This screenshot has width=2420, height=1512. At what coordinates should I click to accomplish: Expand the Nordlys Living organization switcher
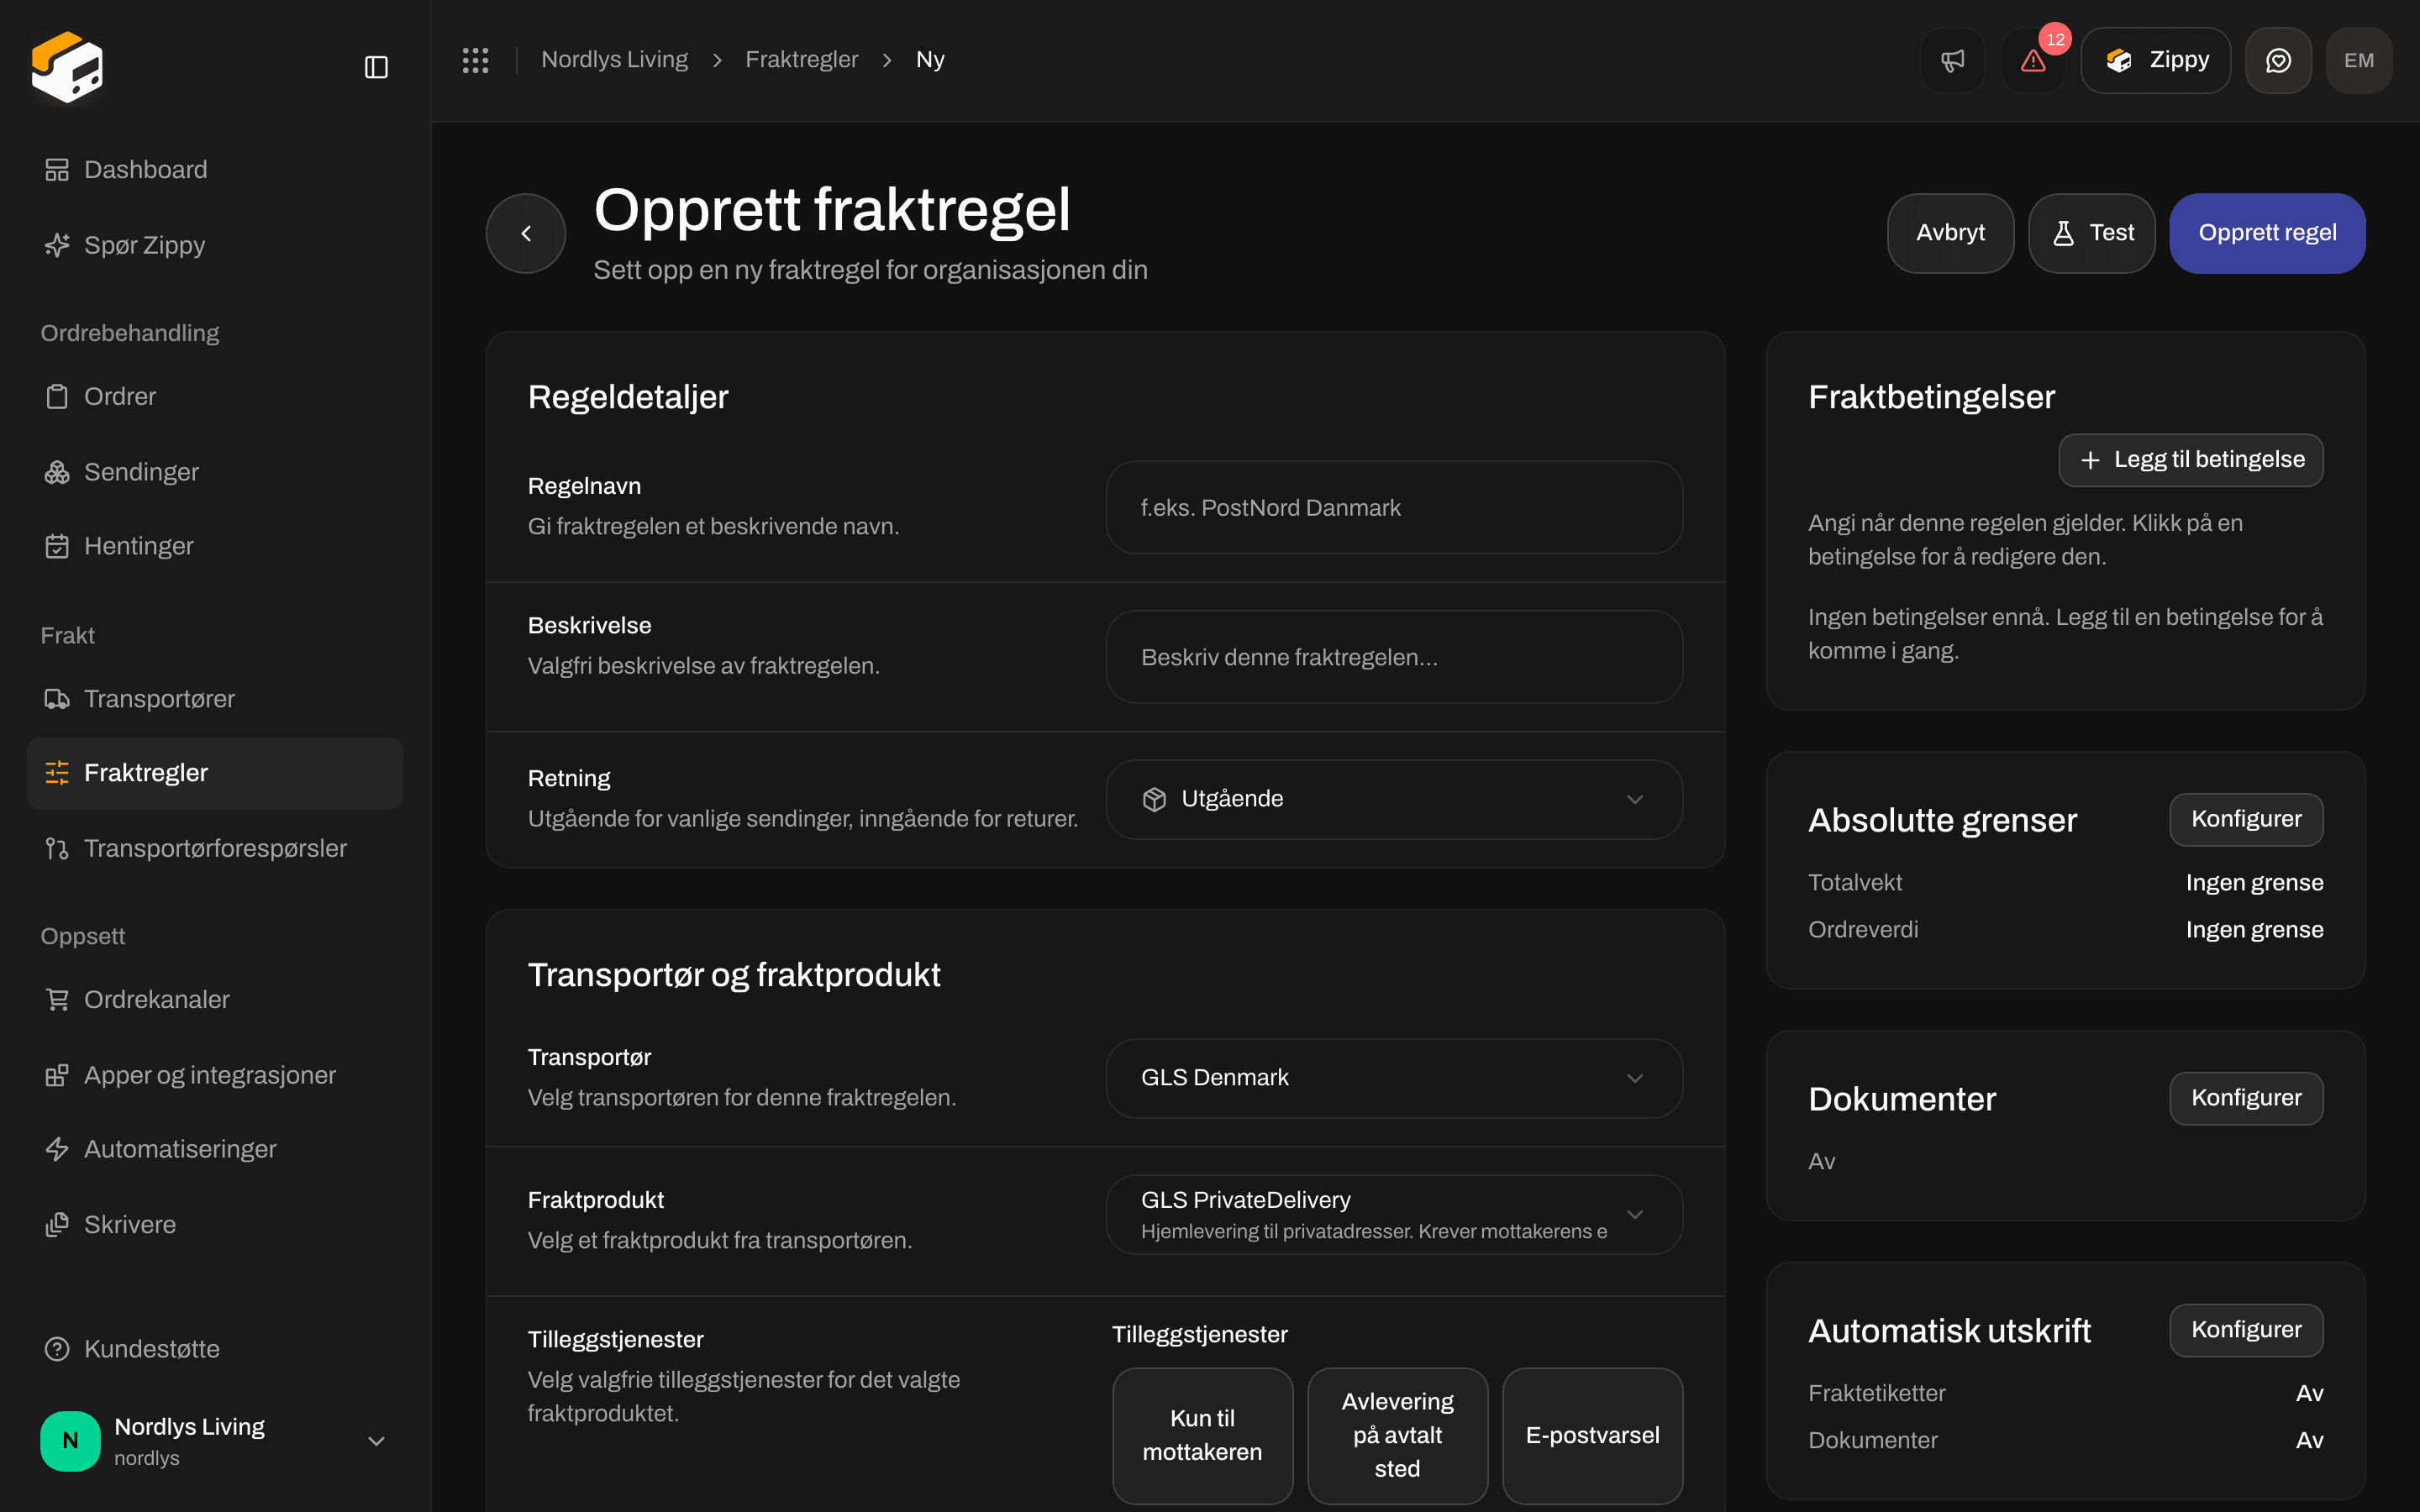[215, 1440]
